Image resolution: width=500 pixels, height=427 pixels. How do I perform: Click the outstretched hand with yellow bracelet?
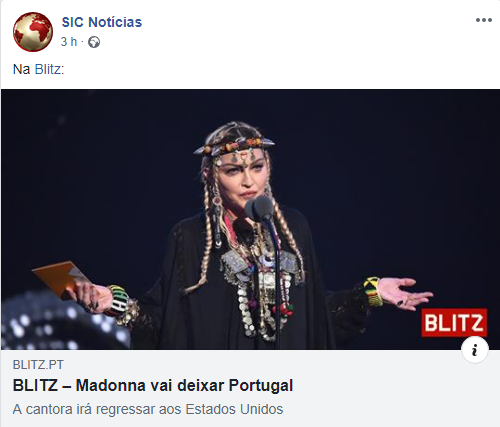click(398, 293)
